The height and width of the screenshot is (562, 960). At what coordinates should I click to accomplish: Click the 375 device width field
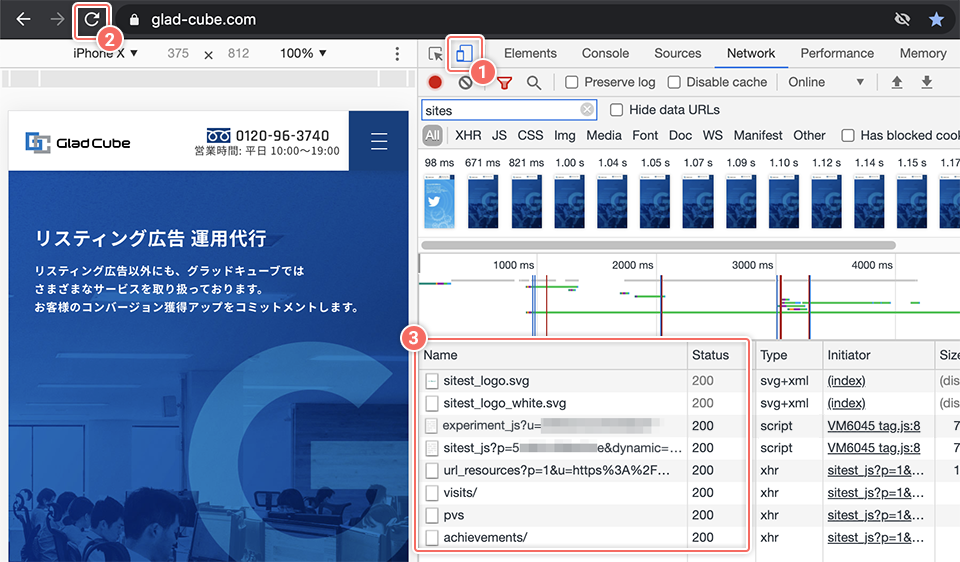(x=178, y=53)
